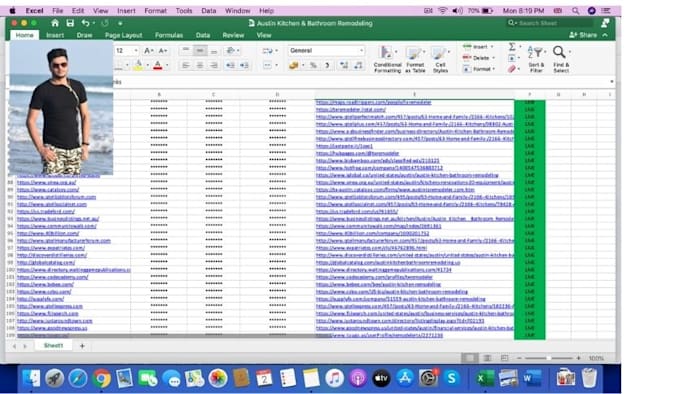Screen dimensions: 680x394
Task: Toggle middle vertical alignment
Action: point(200,51)
